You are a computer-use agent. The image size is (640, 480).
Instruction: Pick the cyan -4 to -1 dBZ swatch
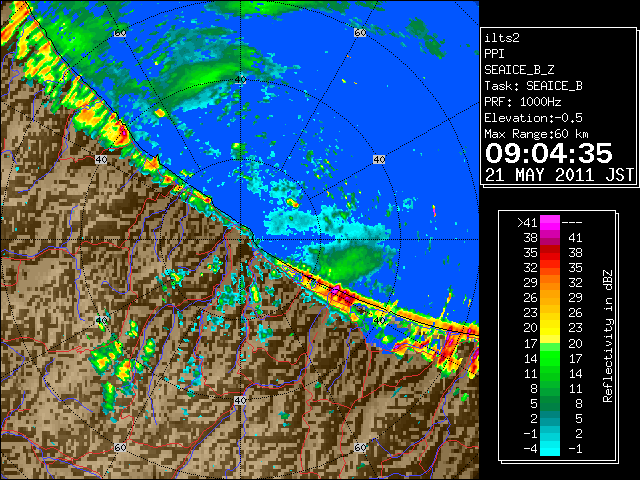coord(550,449)
